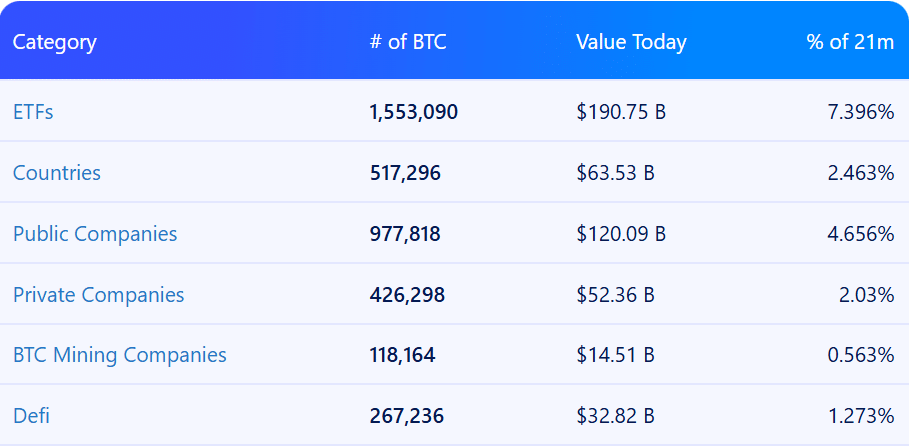Click the Category column header

coord(55,42)
